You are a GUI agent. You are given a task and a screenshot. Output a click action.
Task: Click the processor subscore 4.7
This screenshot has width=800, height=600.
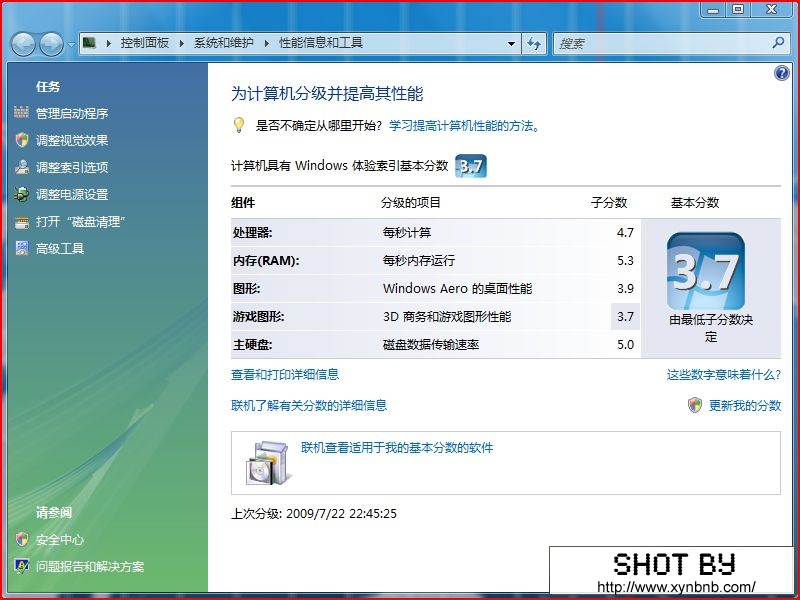[625, 233]
